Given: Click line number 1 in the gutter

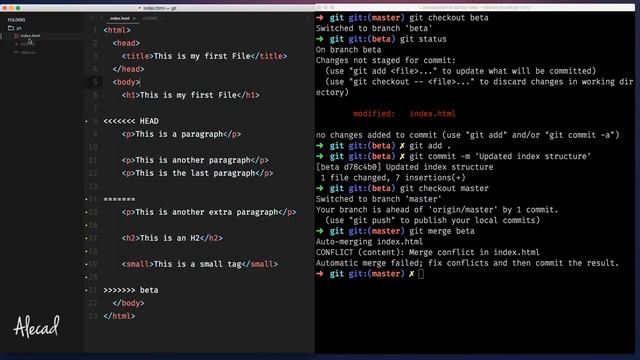Looking at the screenshot, I should click(95, 30).
